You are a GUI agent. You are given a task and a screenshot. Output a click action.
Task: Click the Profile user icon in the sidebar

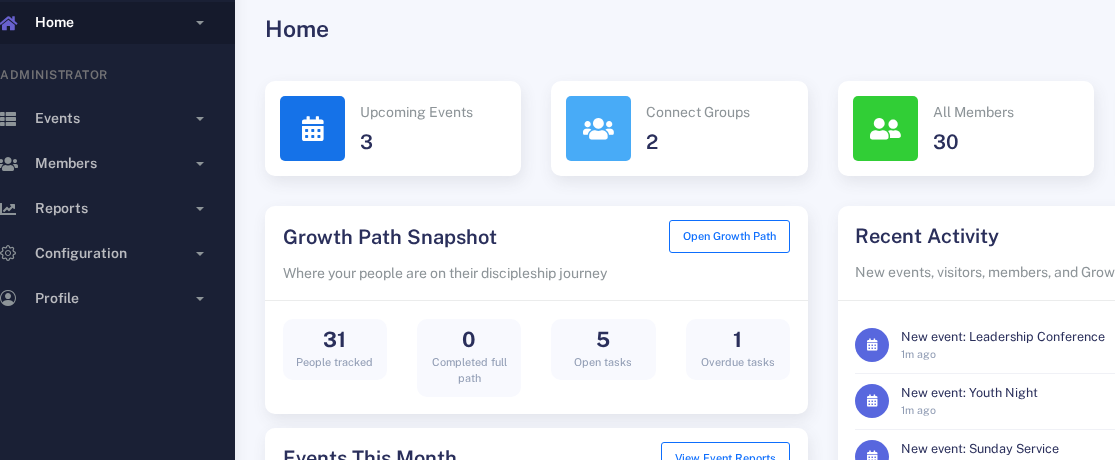click(8, 298)
